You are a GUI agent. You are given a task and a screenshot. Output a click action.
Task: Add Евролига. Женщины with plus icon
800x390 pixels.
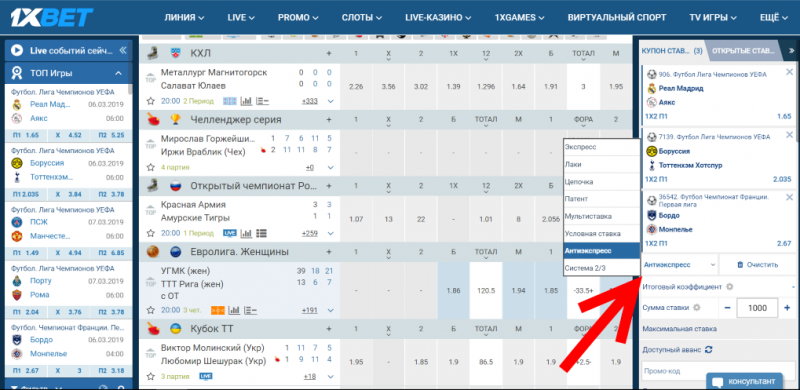point(329,252)
